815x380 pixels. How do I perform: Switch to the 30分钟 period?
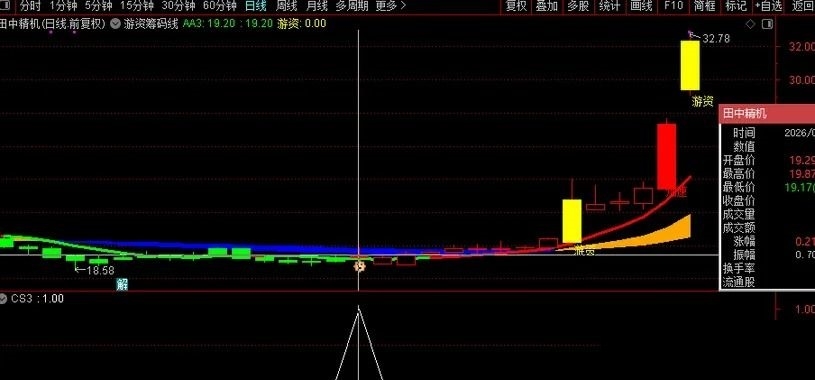click(178, 6)
